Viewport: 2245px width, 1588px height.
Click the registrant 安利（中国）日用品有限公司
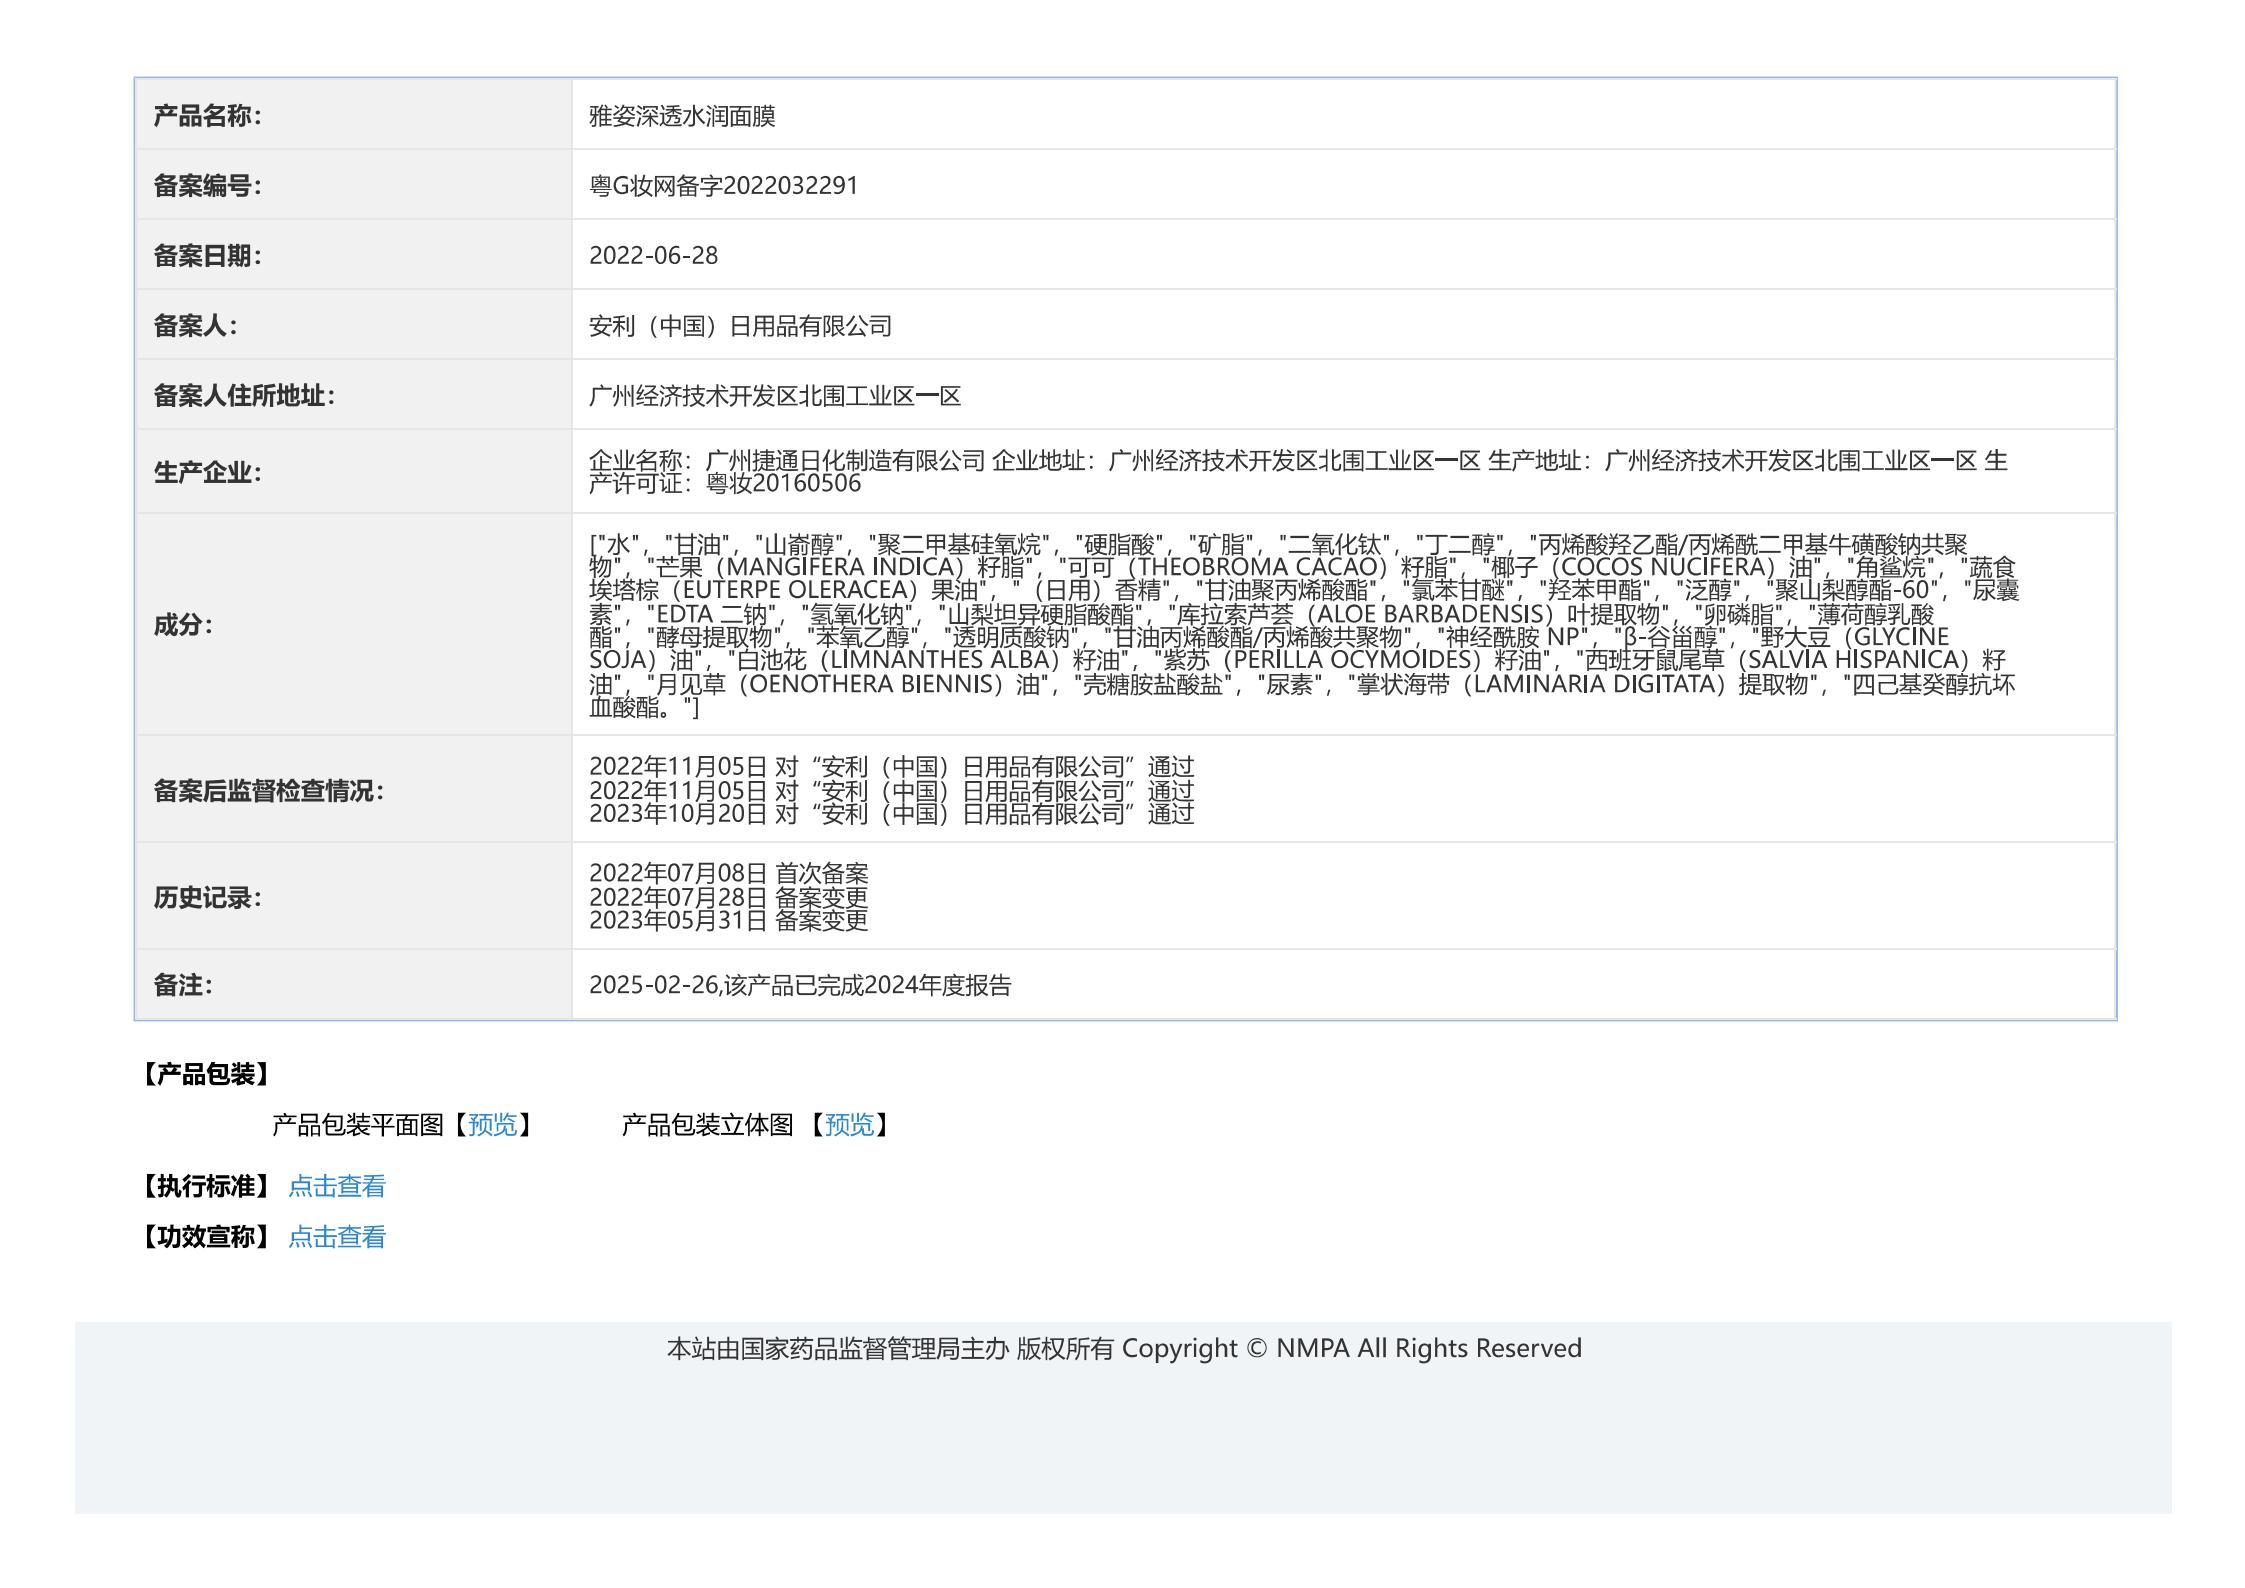coord(740,326)
